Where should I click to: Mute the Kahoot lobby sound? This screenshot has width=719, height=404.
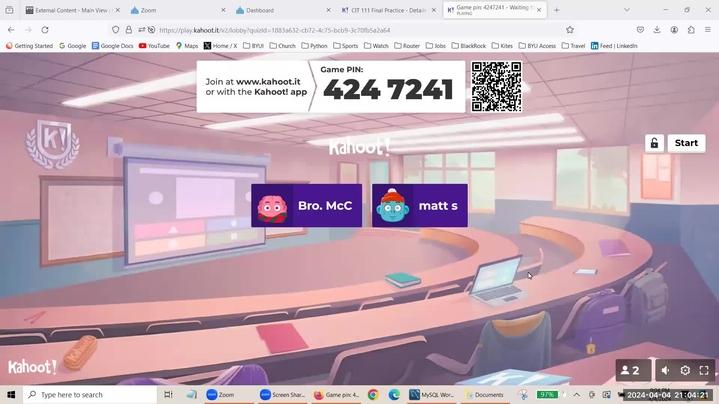pyautogui.click(x=665, y=371)
